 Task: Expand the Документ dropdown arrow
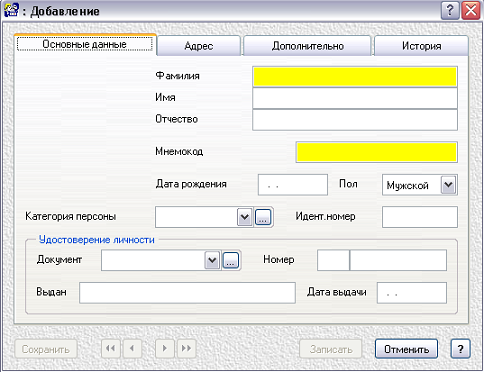click(212, 260)
